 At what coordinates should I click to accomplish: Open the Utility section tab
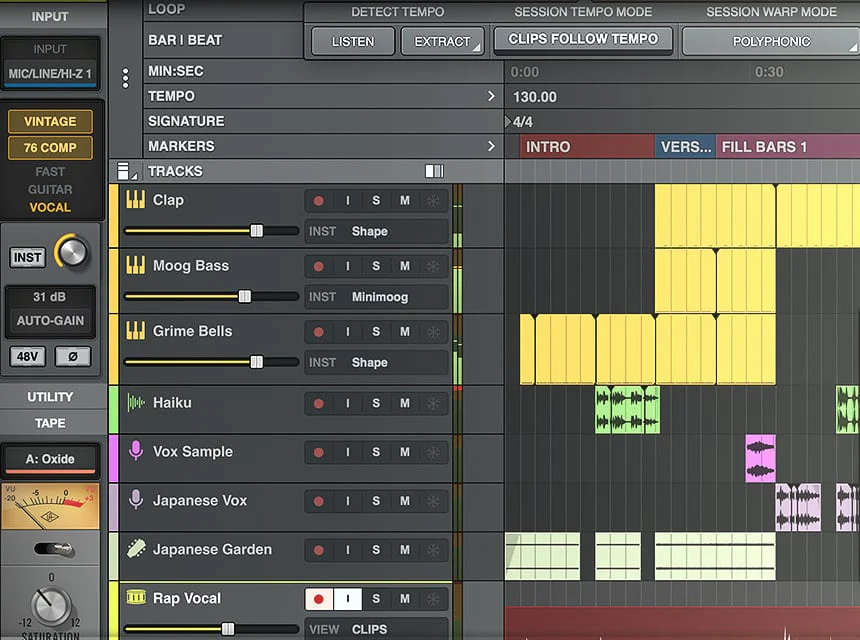[50, 397]
